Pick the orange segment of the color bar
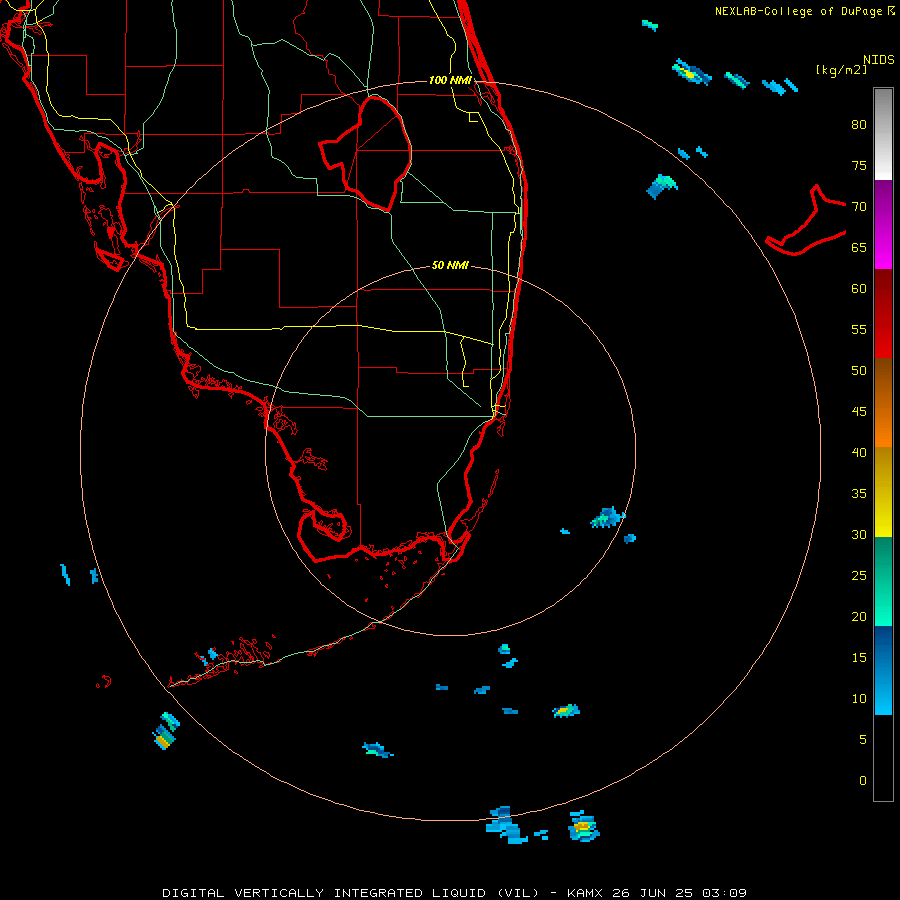900x900 pixels. pos(883,424)
